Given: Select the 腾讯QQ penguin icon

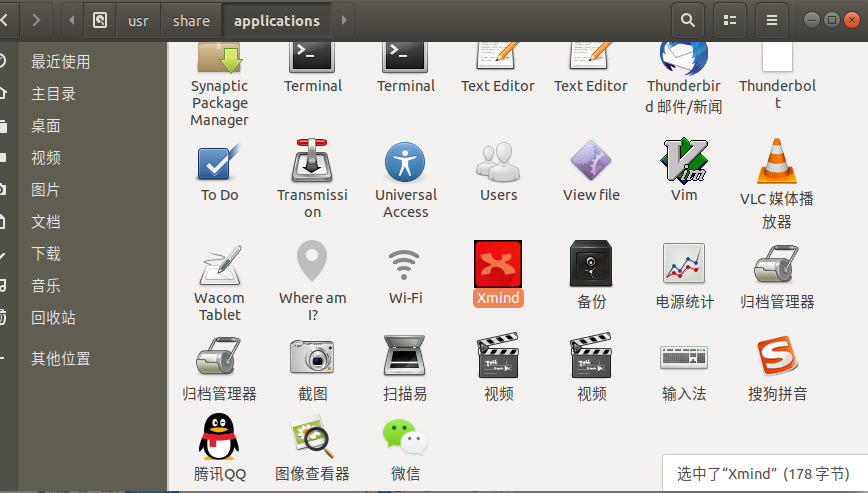Looking at the screenshot, I should click(219, 437).
